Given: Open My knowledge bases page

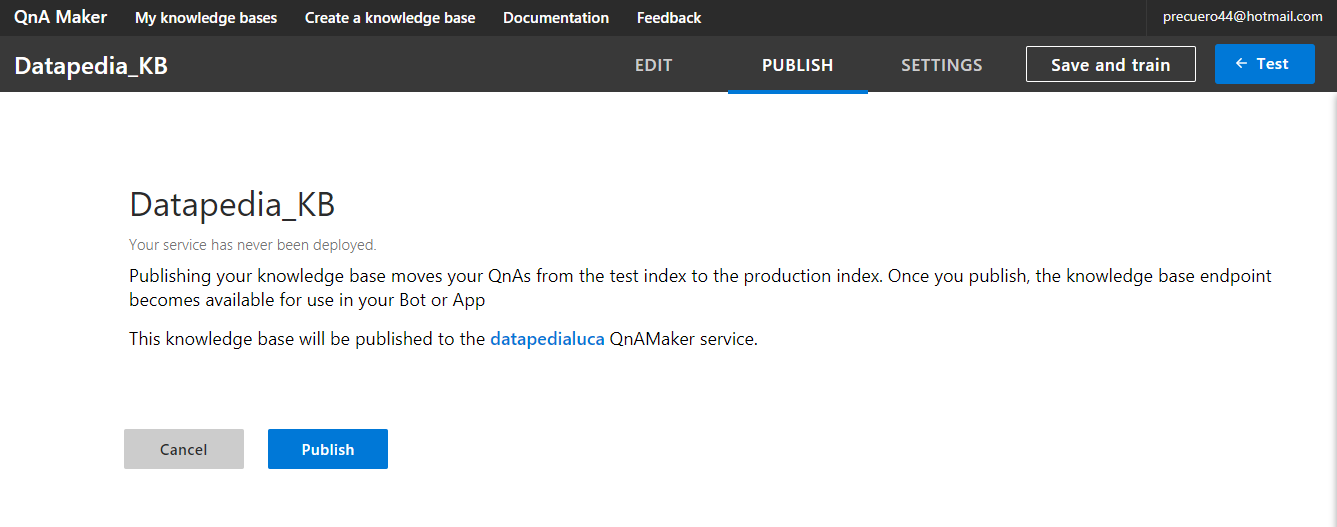Looking at the screenshot, I should tap(206, 18).
